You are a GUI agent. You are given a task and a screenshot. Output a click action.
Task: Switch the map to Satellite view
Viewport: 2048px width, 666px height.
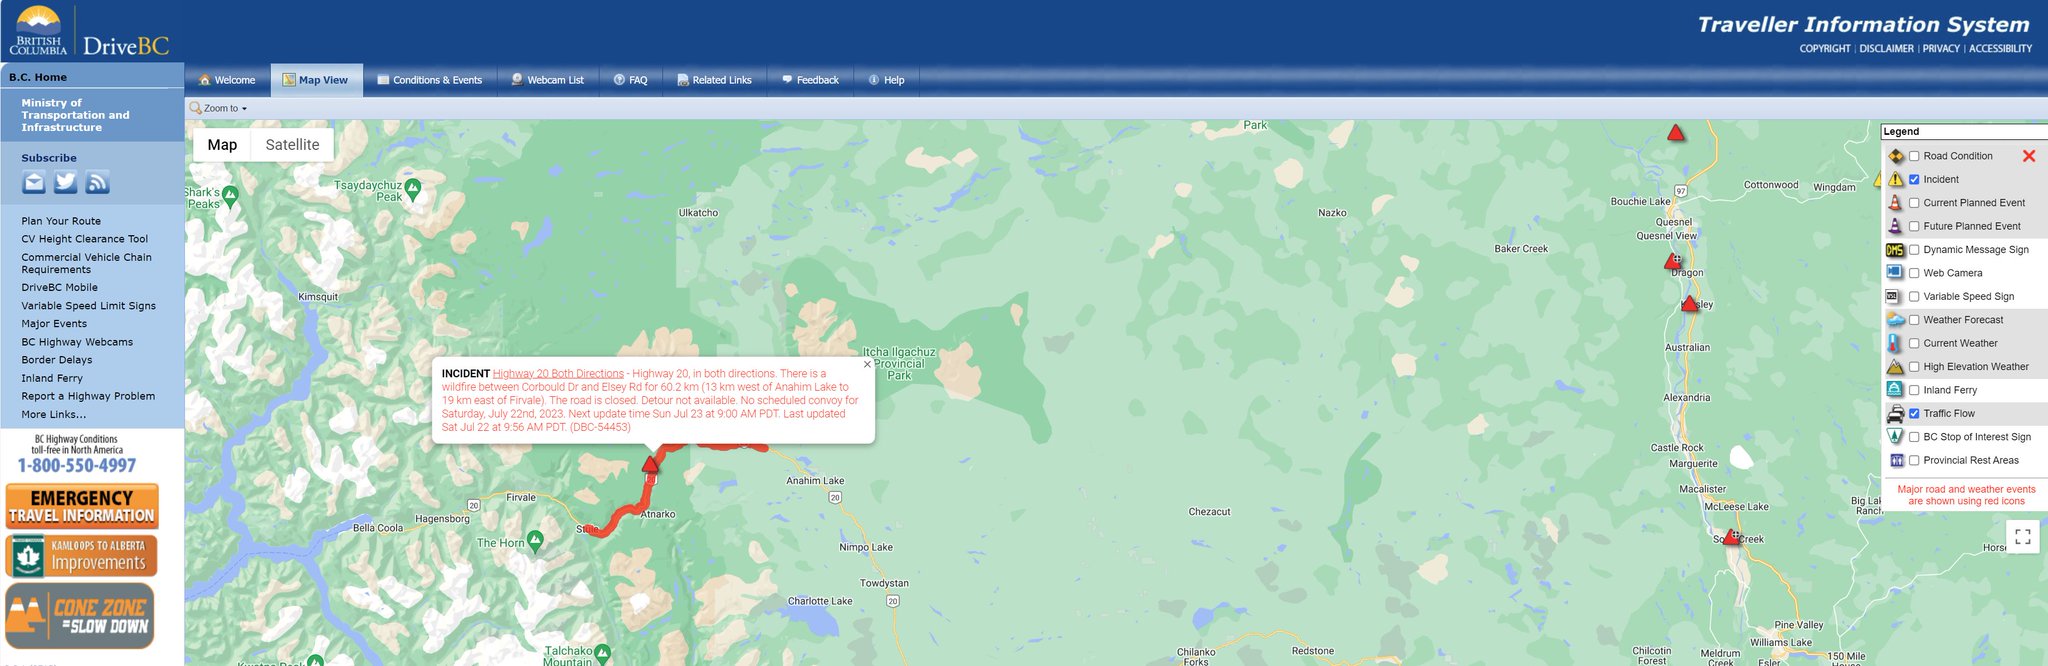(x=292, y=145)
